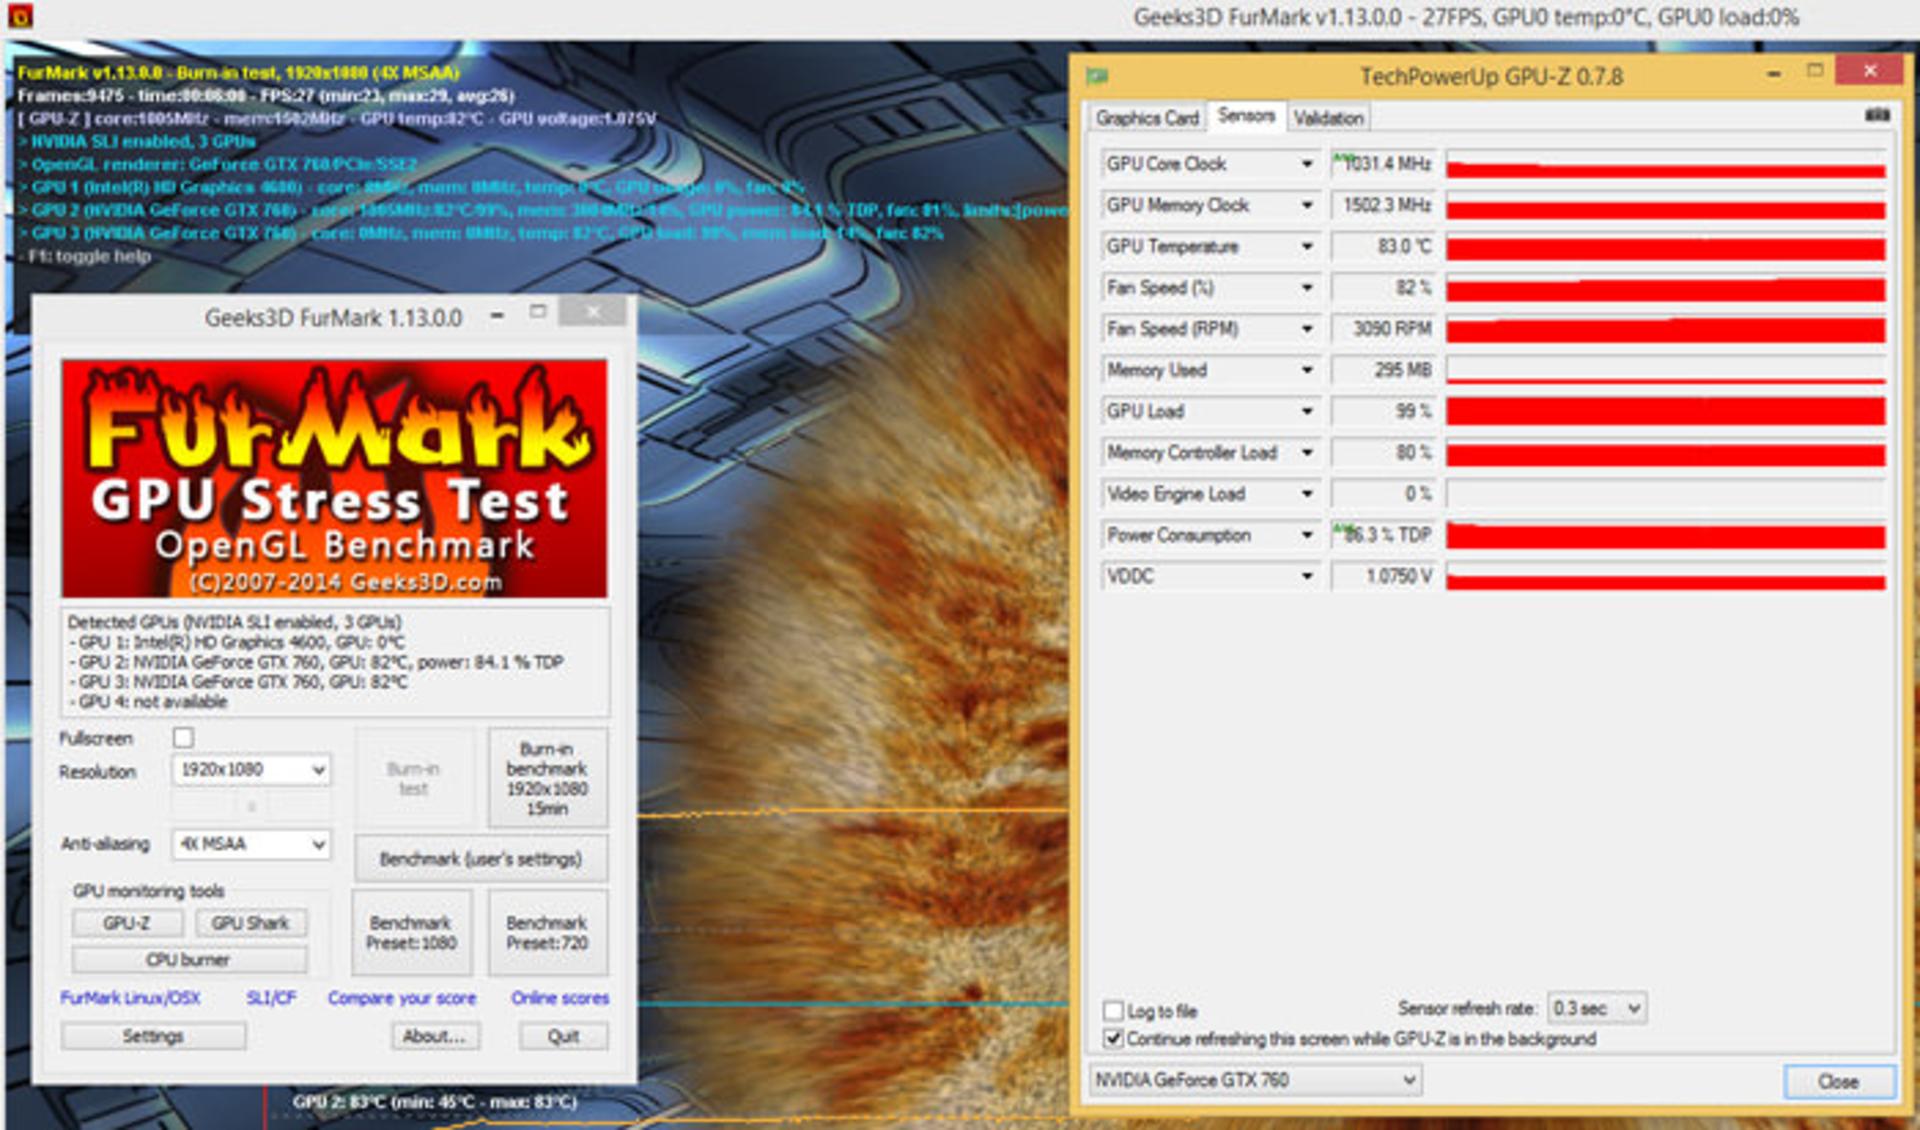1920x1130 pixels.
Task: Maximize the GPU-Z window
Action: point(1815,71)
